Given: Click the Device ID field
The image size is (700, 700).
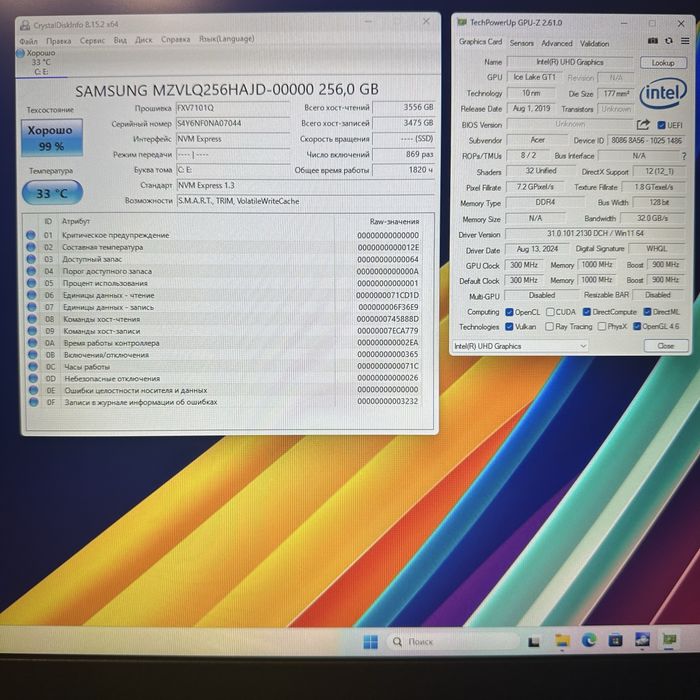Looking at the screenshot, I should [x=646, y=140].
